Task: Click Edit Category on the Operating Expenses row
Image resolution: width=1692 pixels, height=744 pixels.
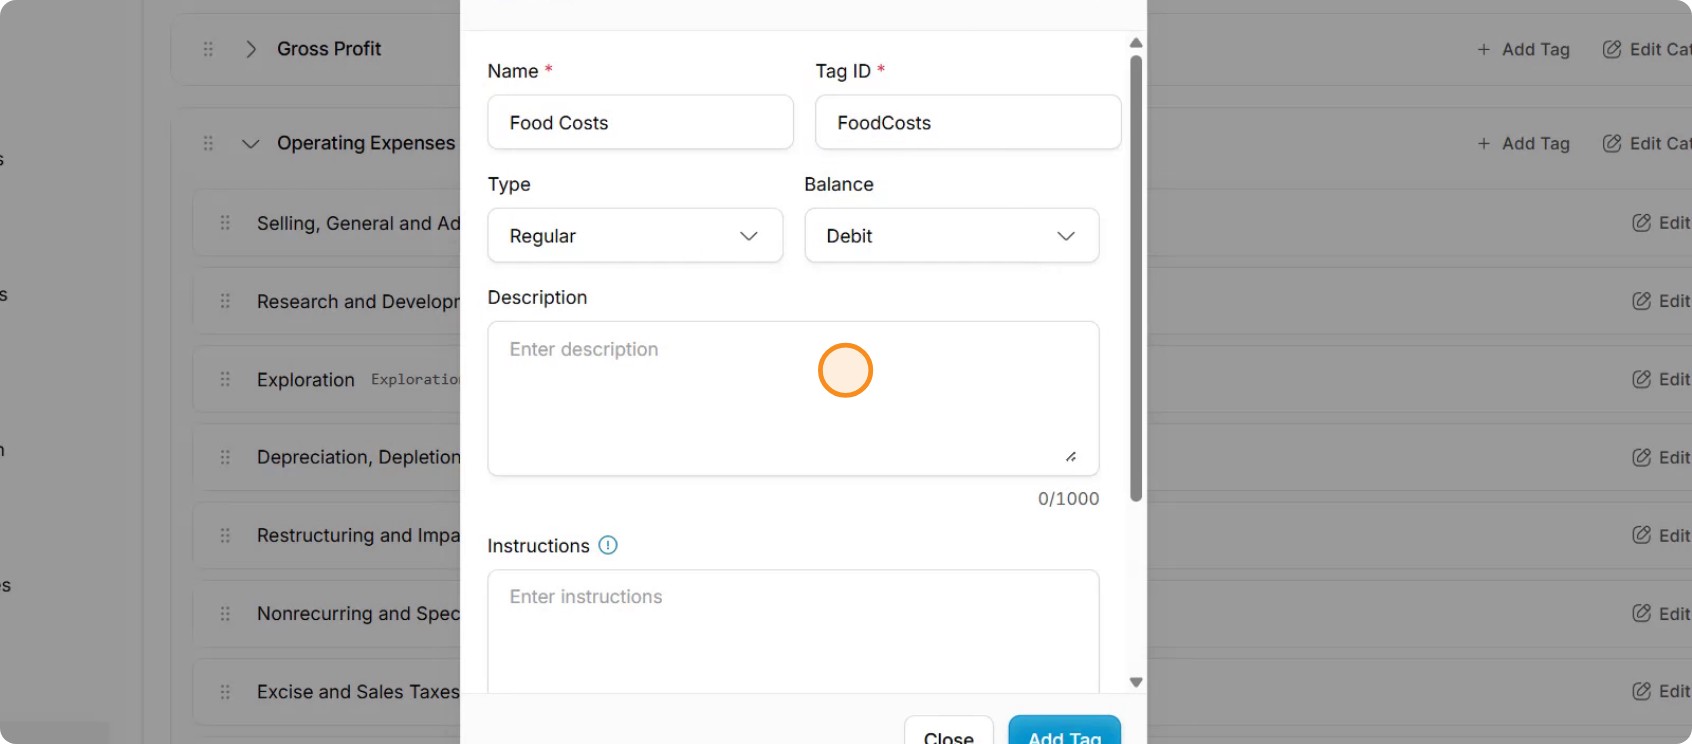Action: (1647, 143)
